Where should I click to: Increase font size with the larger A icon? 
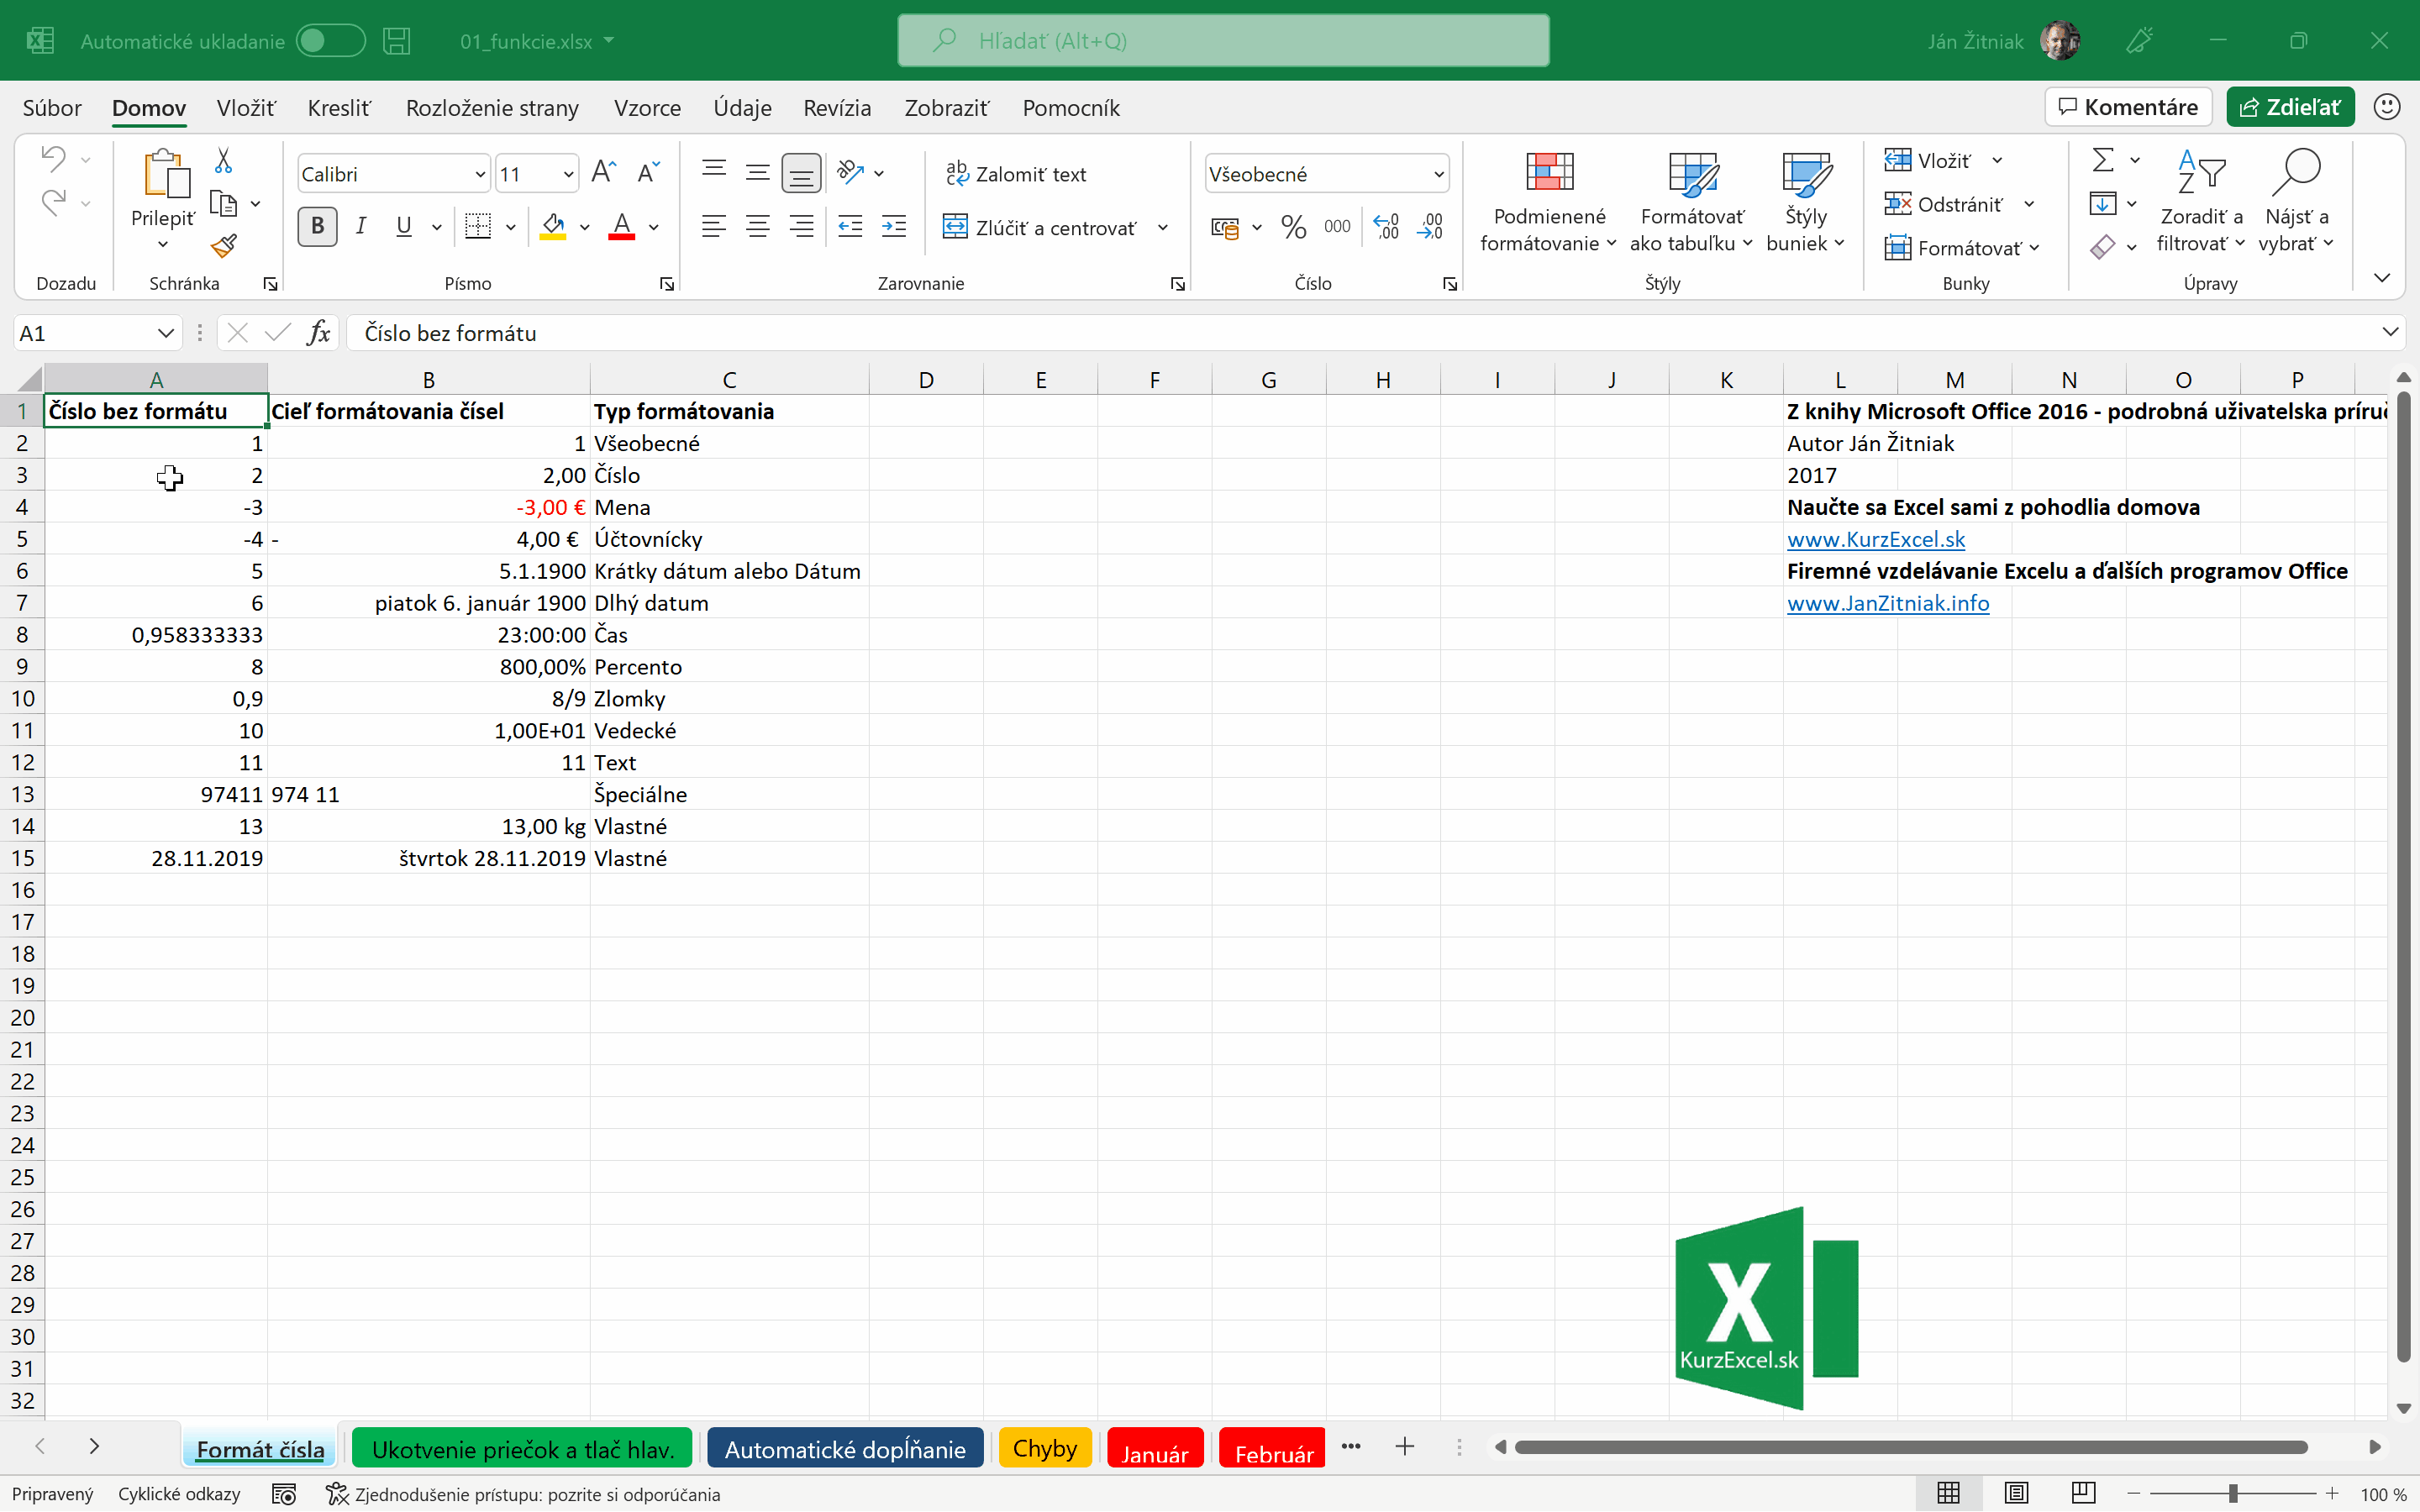pyautogui.click(x=603, y=173)
